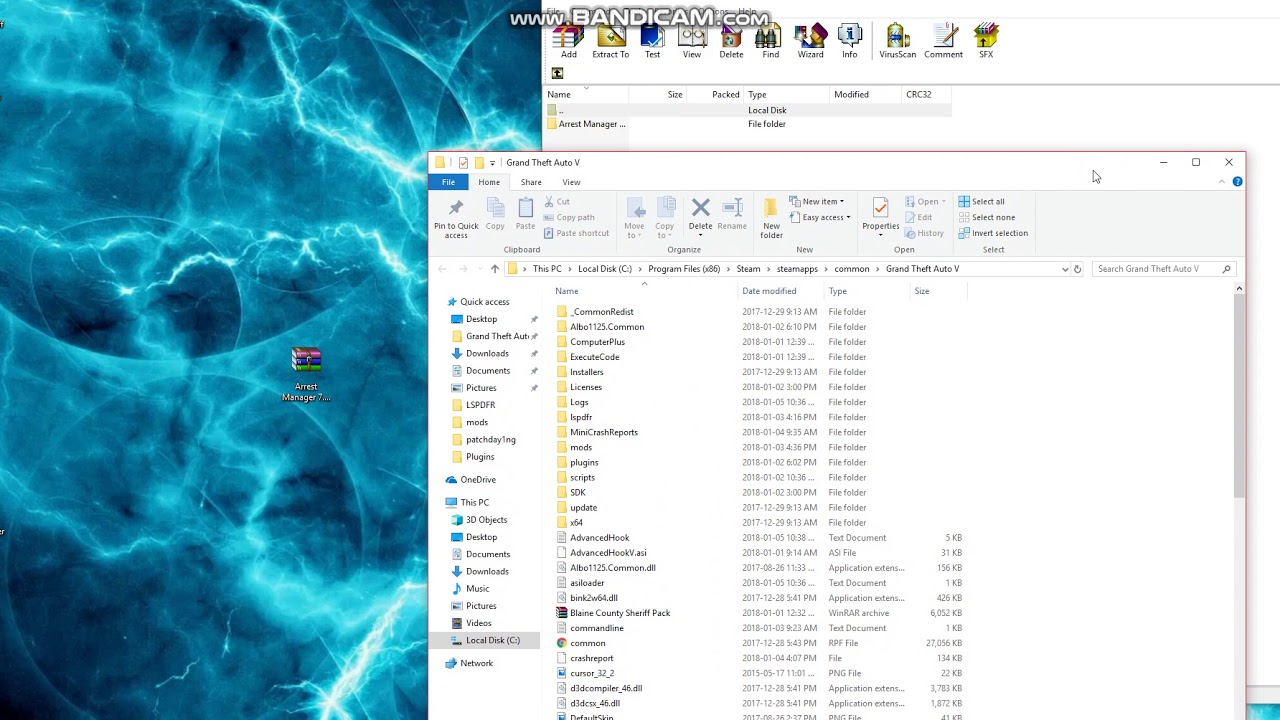Select the MiniCrashReports folder
Image resolution: width=1280 pixels, height=720 pixels.
604,432
